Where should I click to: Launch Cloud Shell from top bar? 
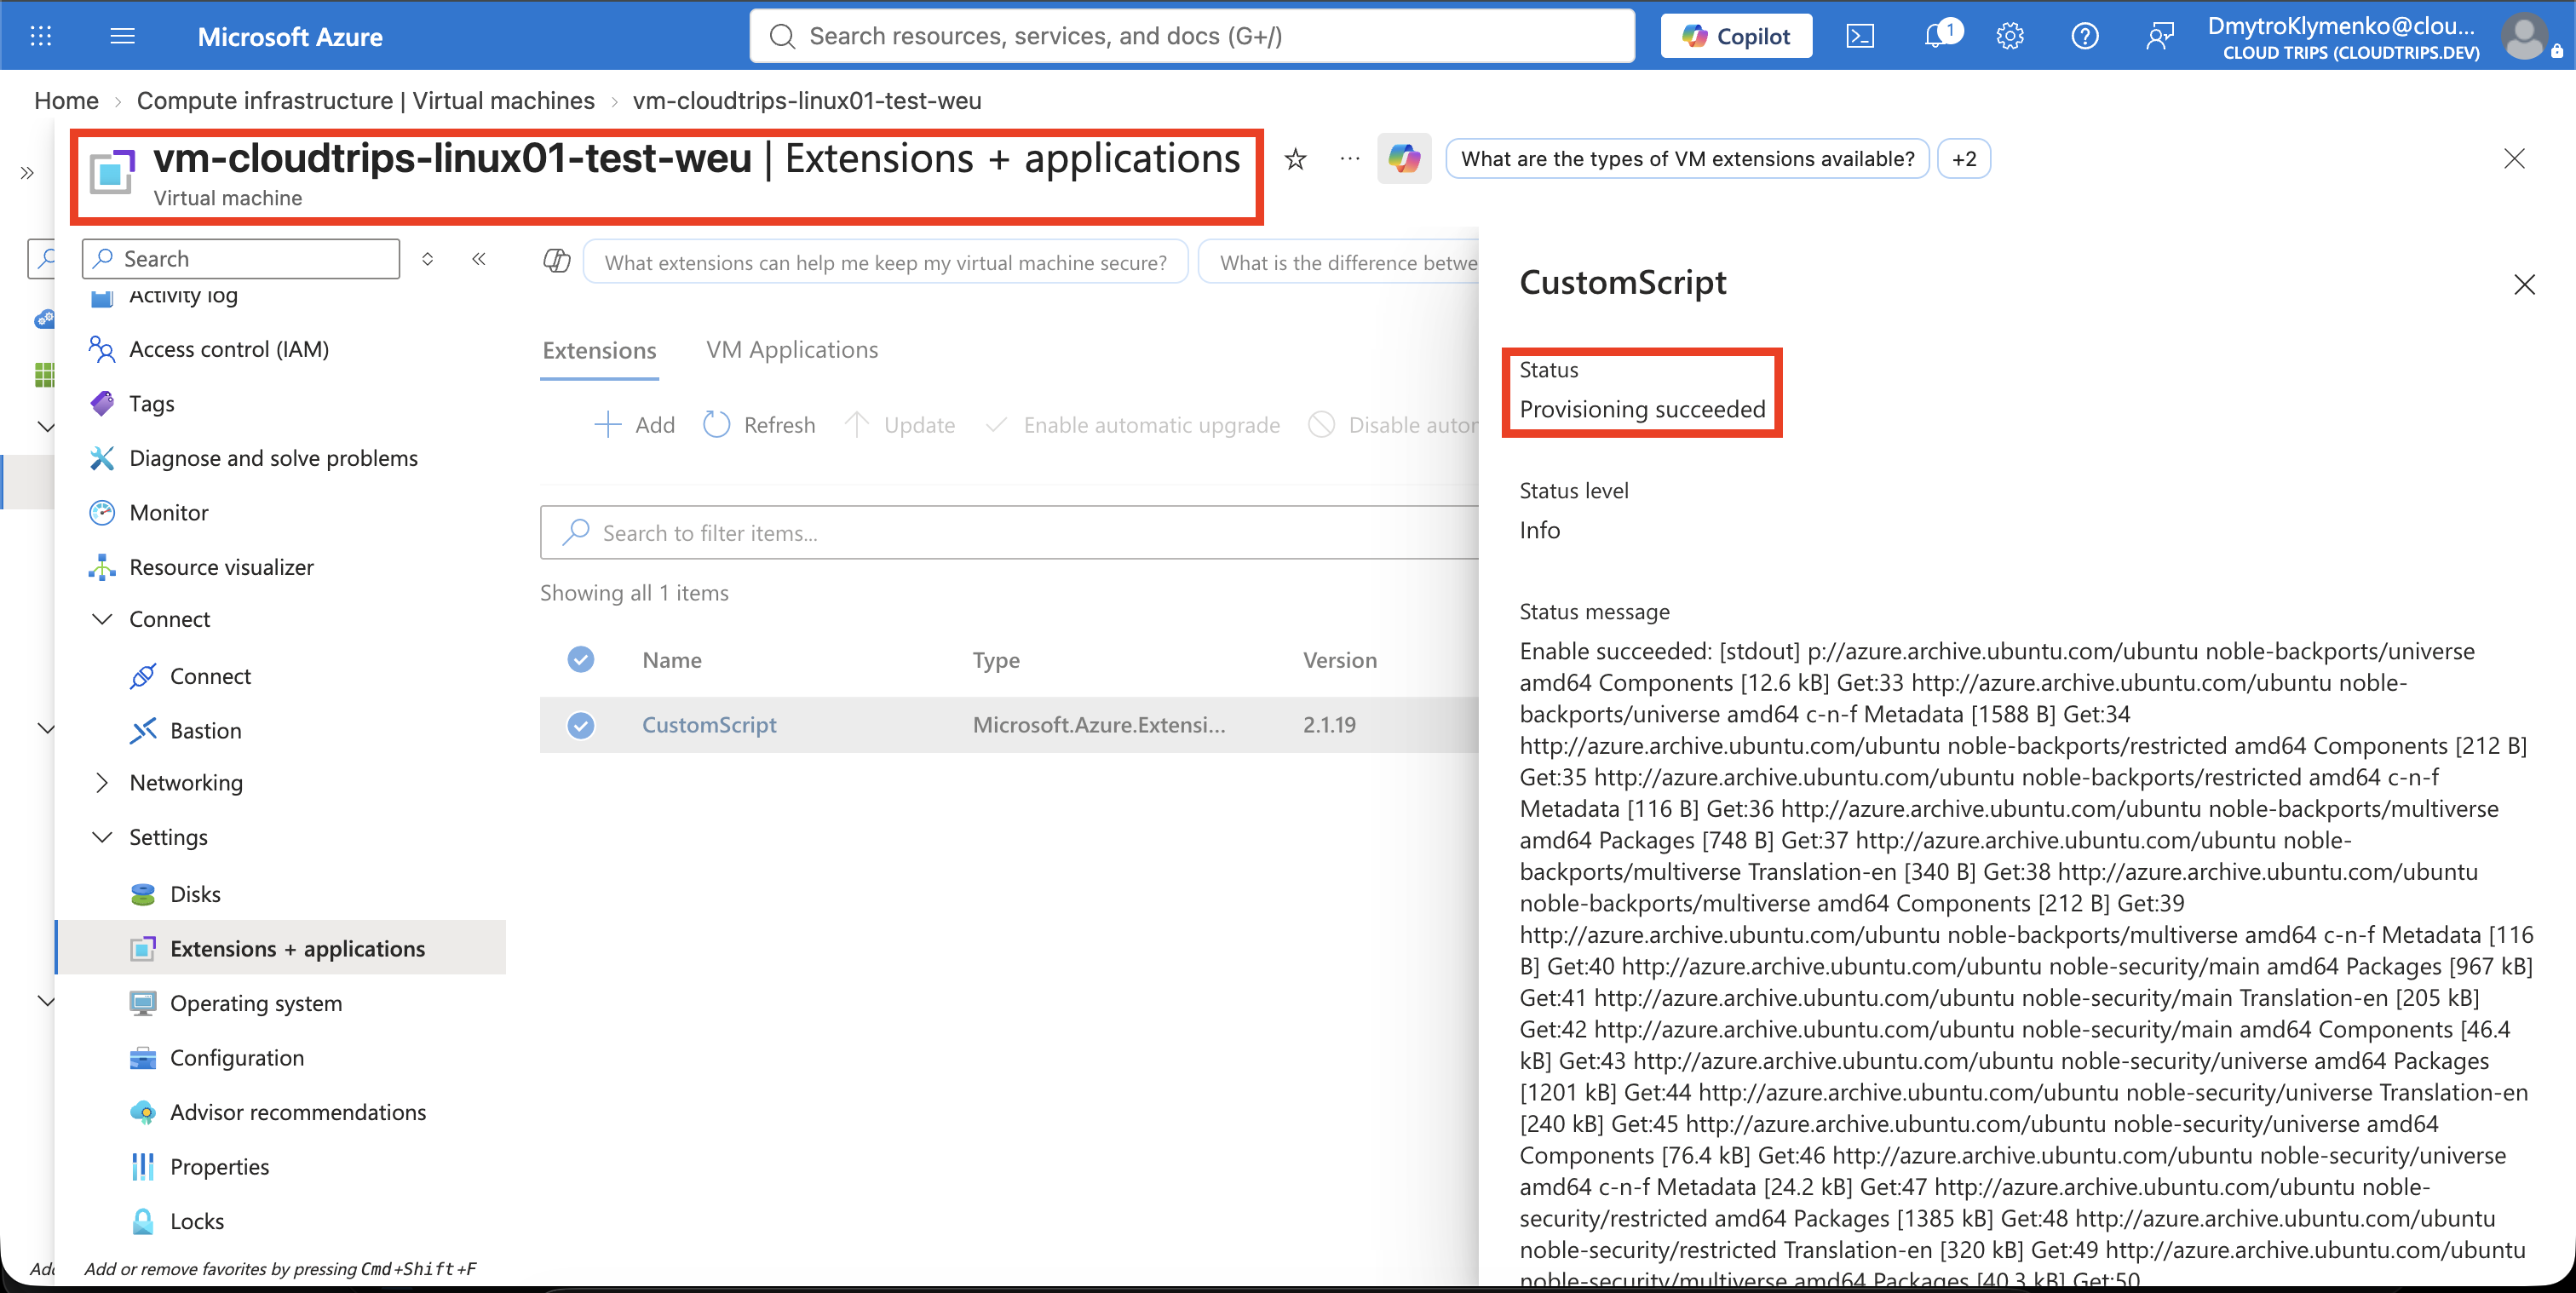pyautogui.click(x=1859, y=37)
